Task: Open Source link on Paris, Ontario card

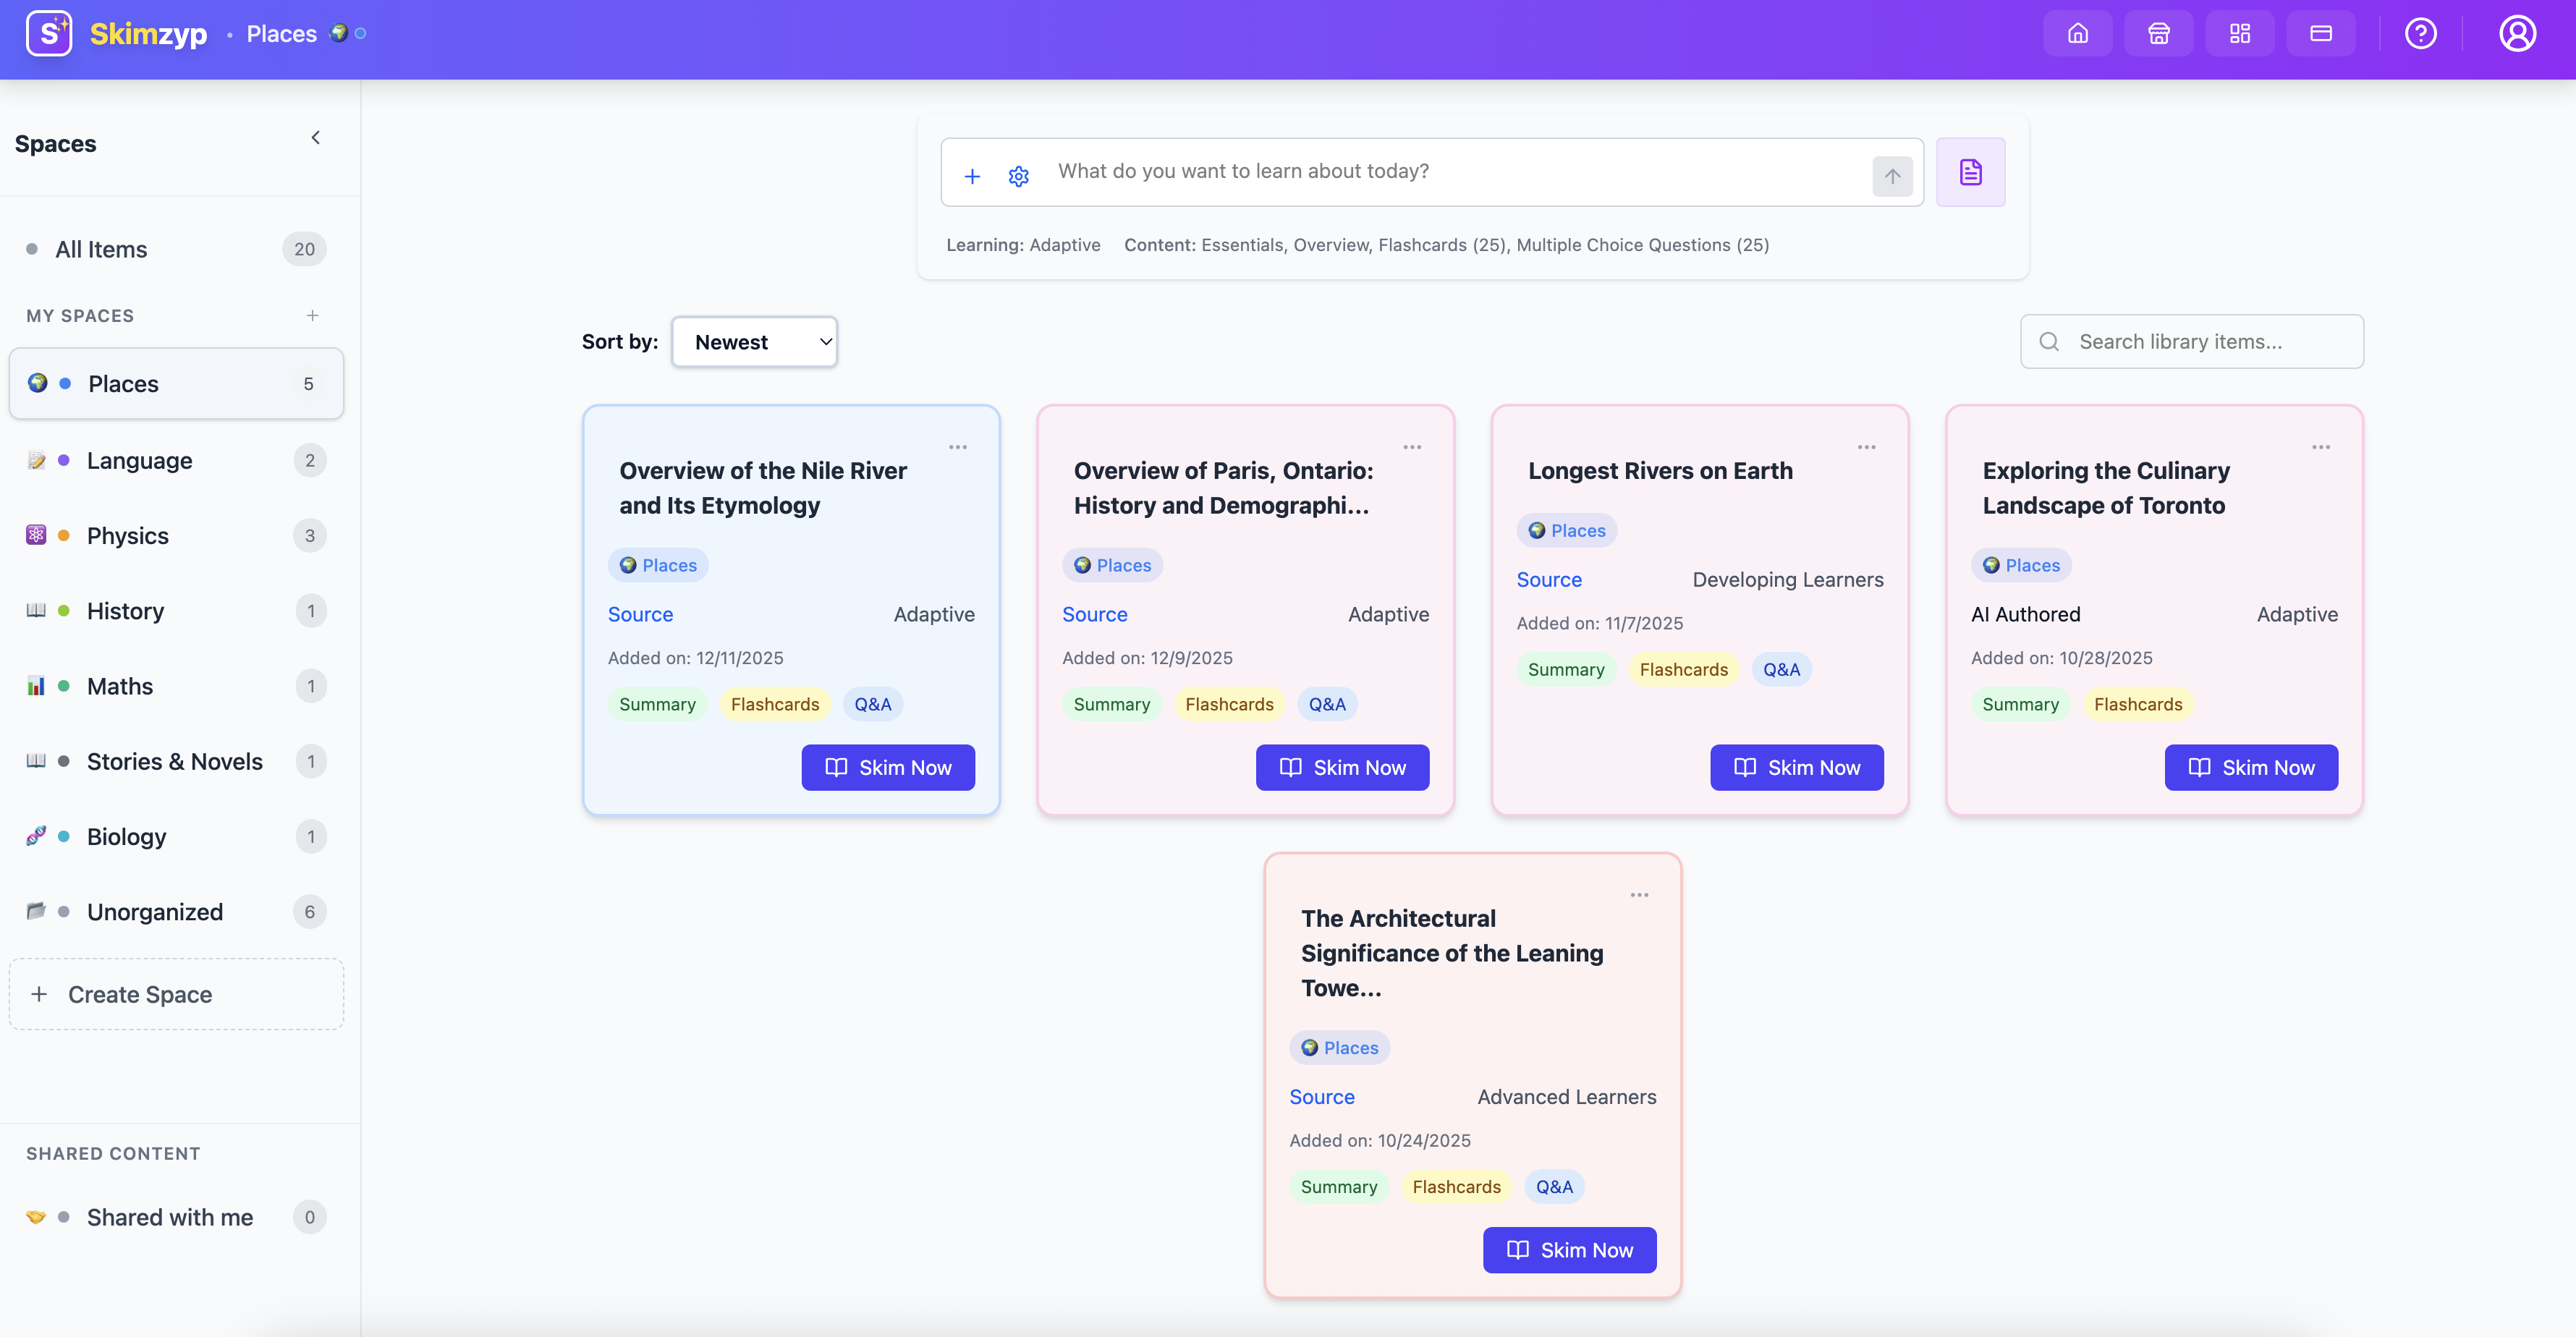Action: pos(1094,614)
